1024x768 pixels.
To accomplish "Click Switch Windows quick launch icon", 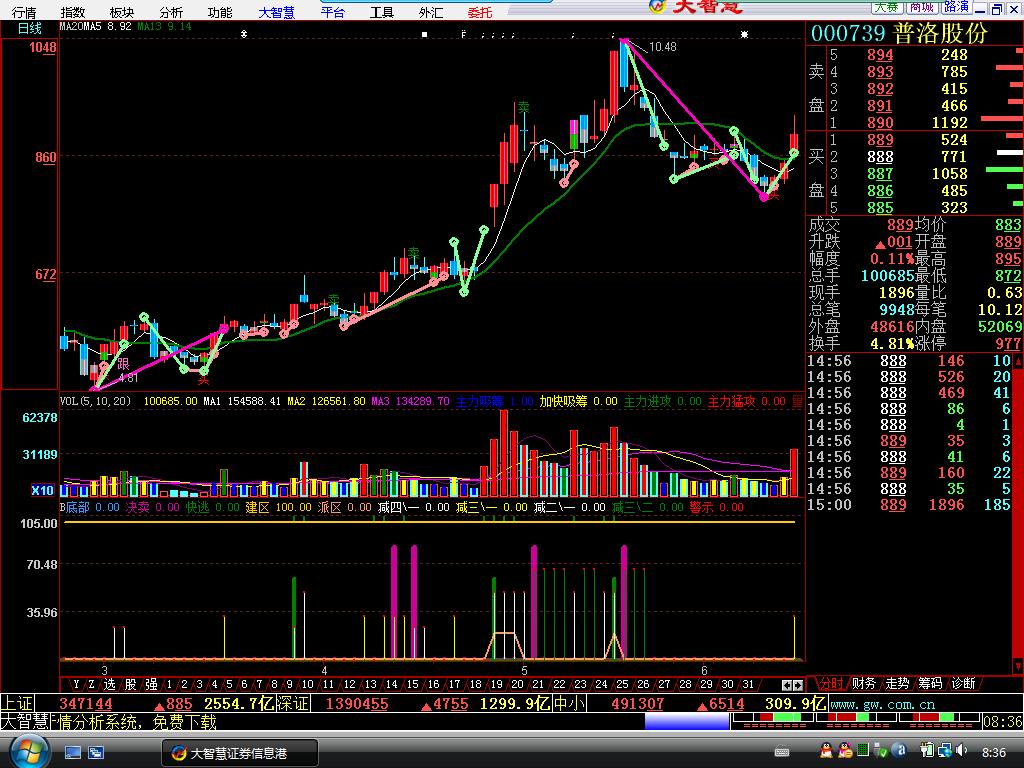I will pyautogui.click(x=96, y=752).
